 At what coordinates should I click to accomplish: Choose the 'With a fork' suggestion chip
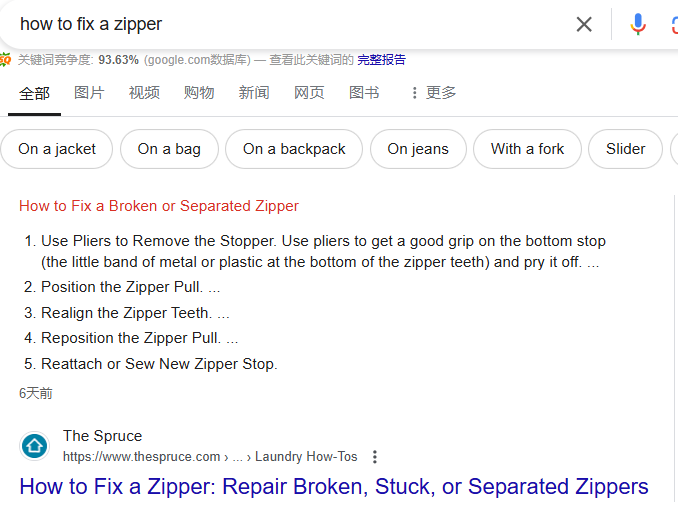pyautogui.click(x=527, y=149)
